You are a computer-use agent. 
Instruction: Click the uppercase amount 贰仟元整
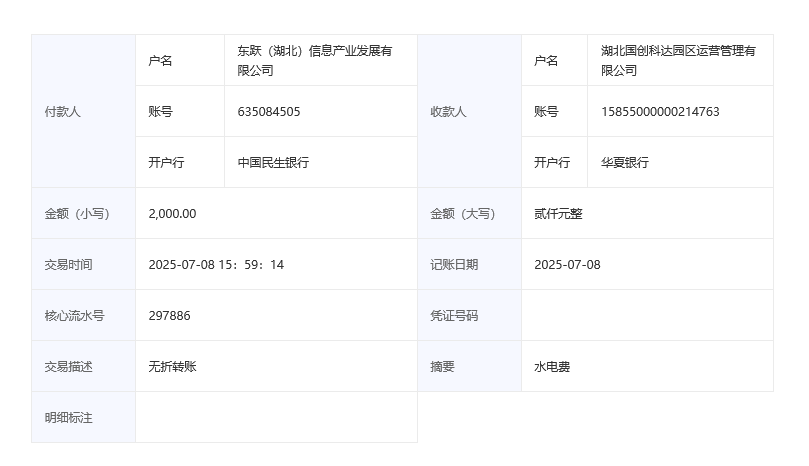(559, 214)
